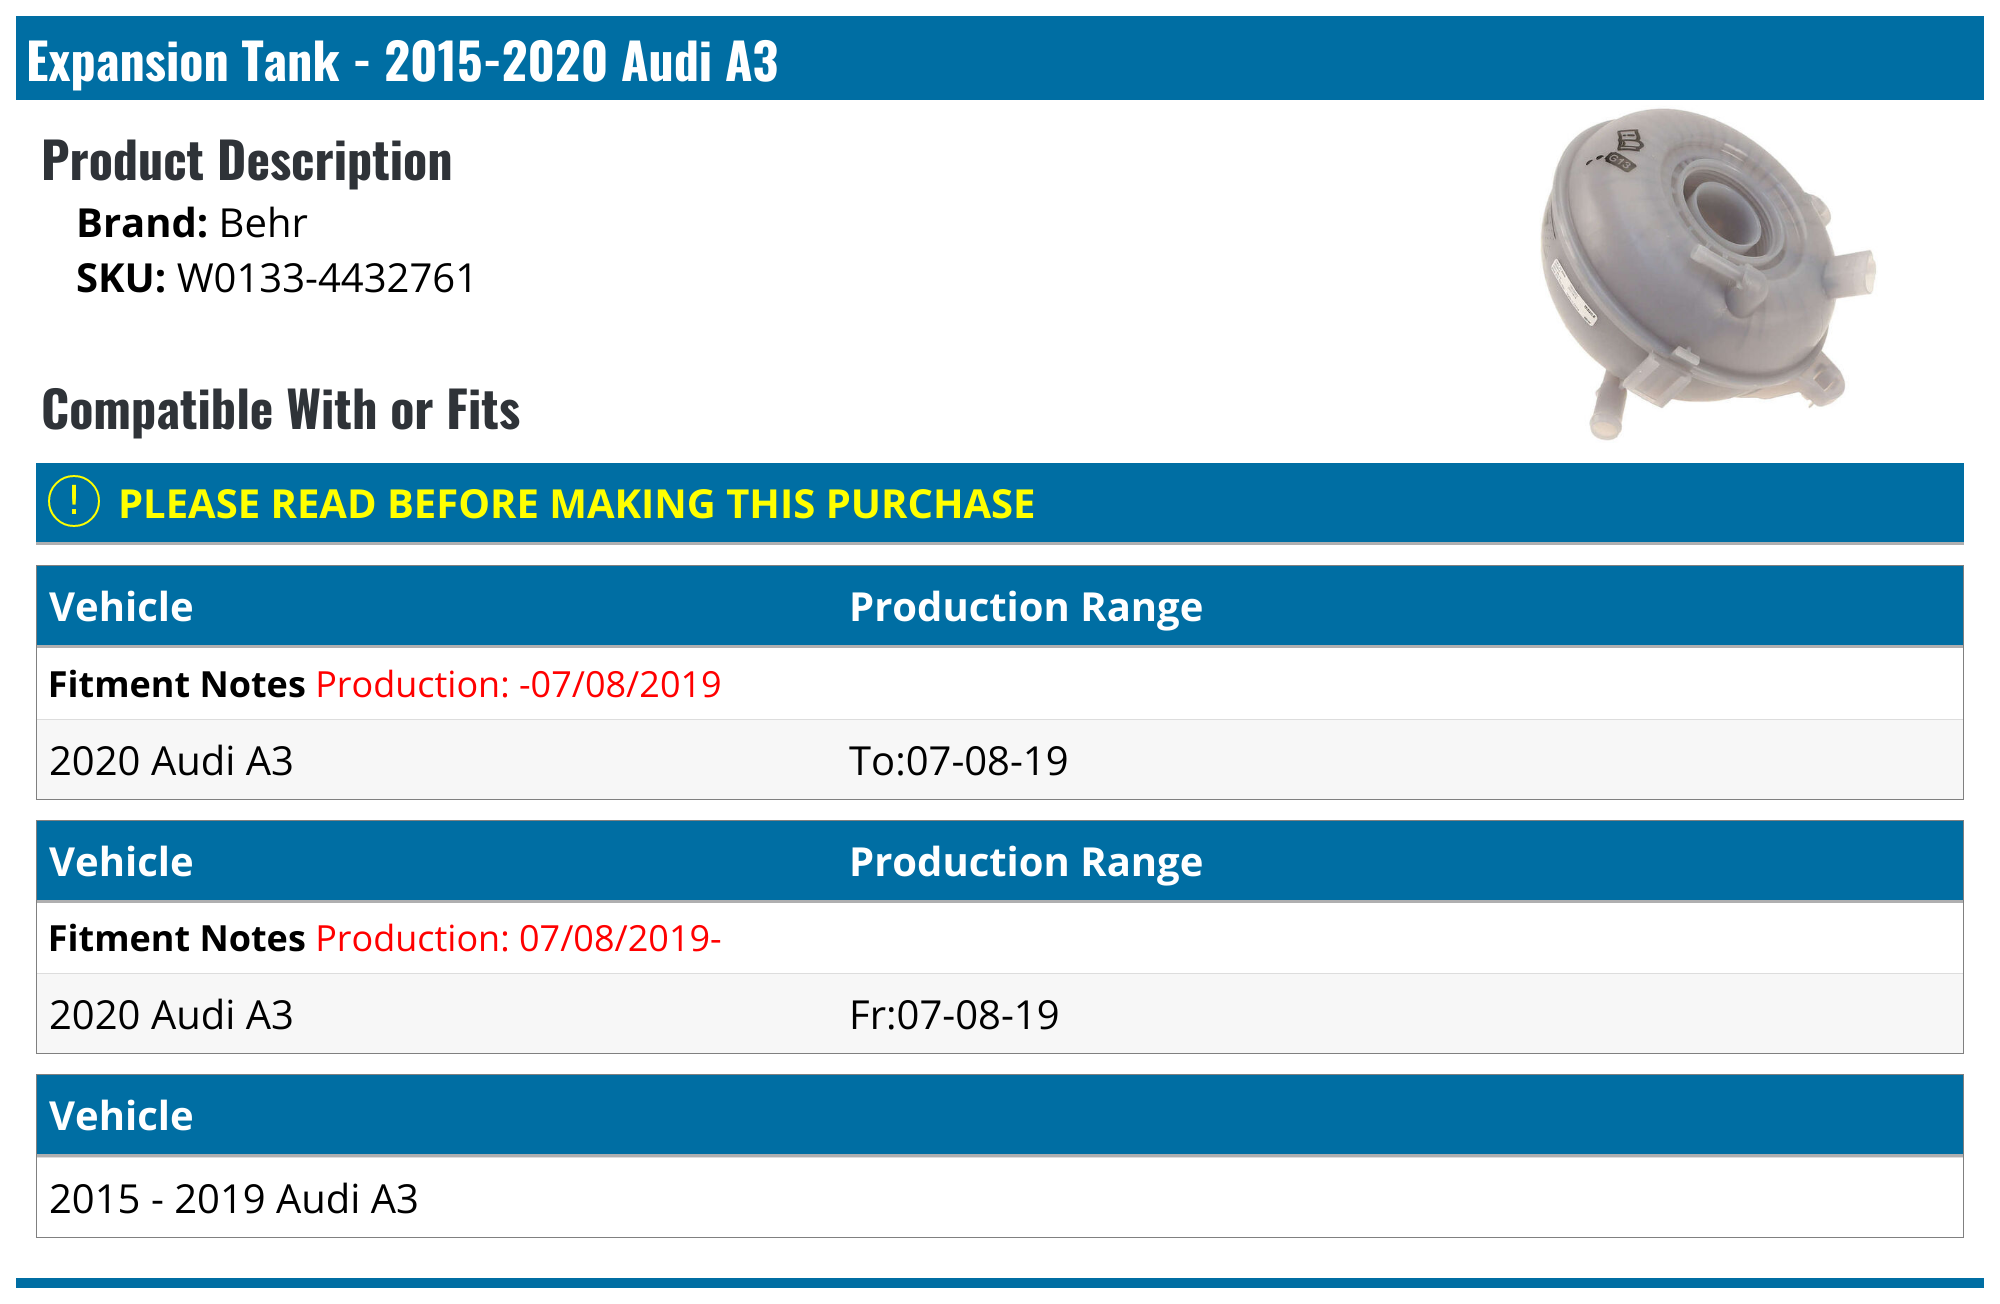Select the "To:07-08-19" production range cell
This screenshot has width=2000, height=1304.
click(x=958, y=761)
